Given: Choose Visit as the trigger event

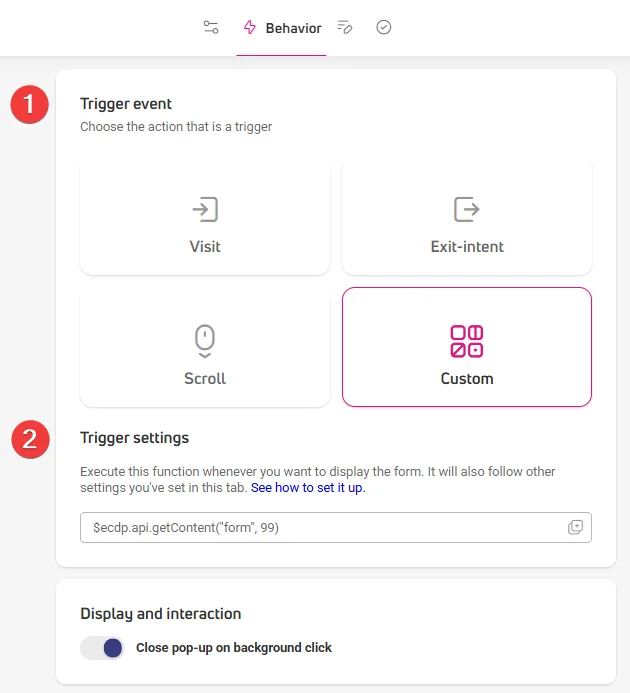Looking at the screenshot, I should 205,218.
